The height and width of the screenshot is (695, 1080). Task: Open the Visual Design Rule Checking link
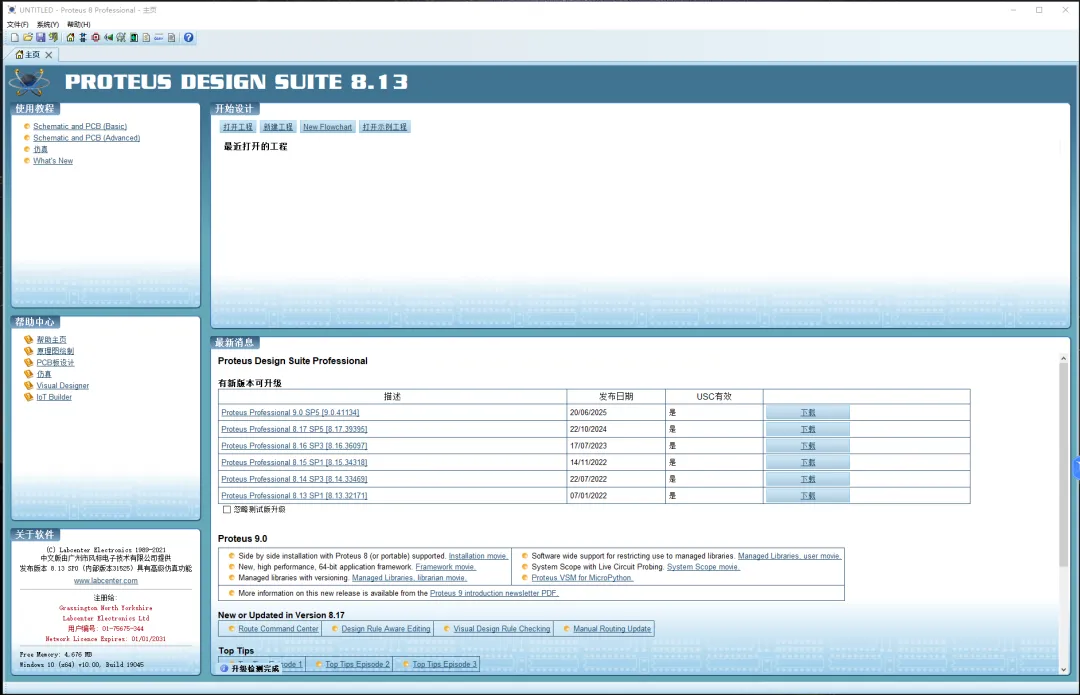(x=501, y=629)
